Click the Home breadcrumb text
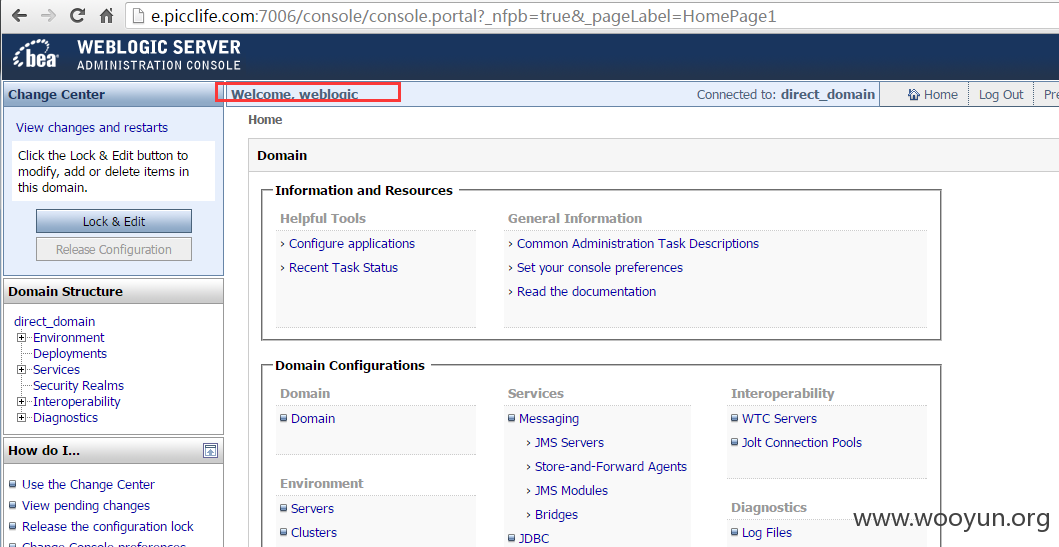The image size is (1059, 547). (265, 120)
